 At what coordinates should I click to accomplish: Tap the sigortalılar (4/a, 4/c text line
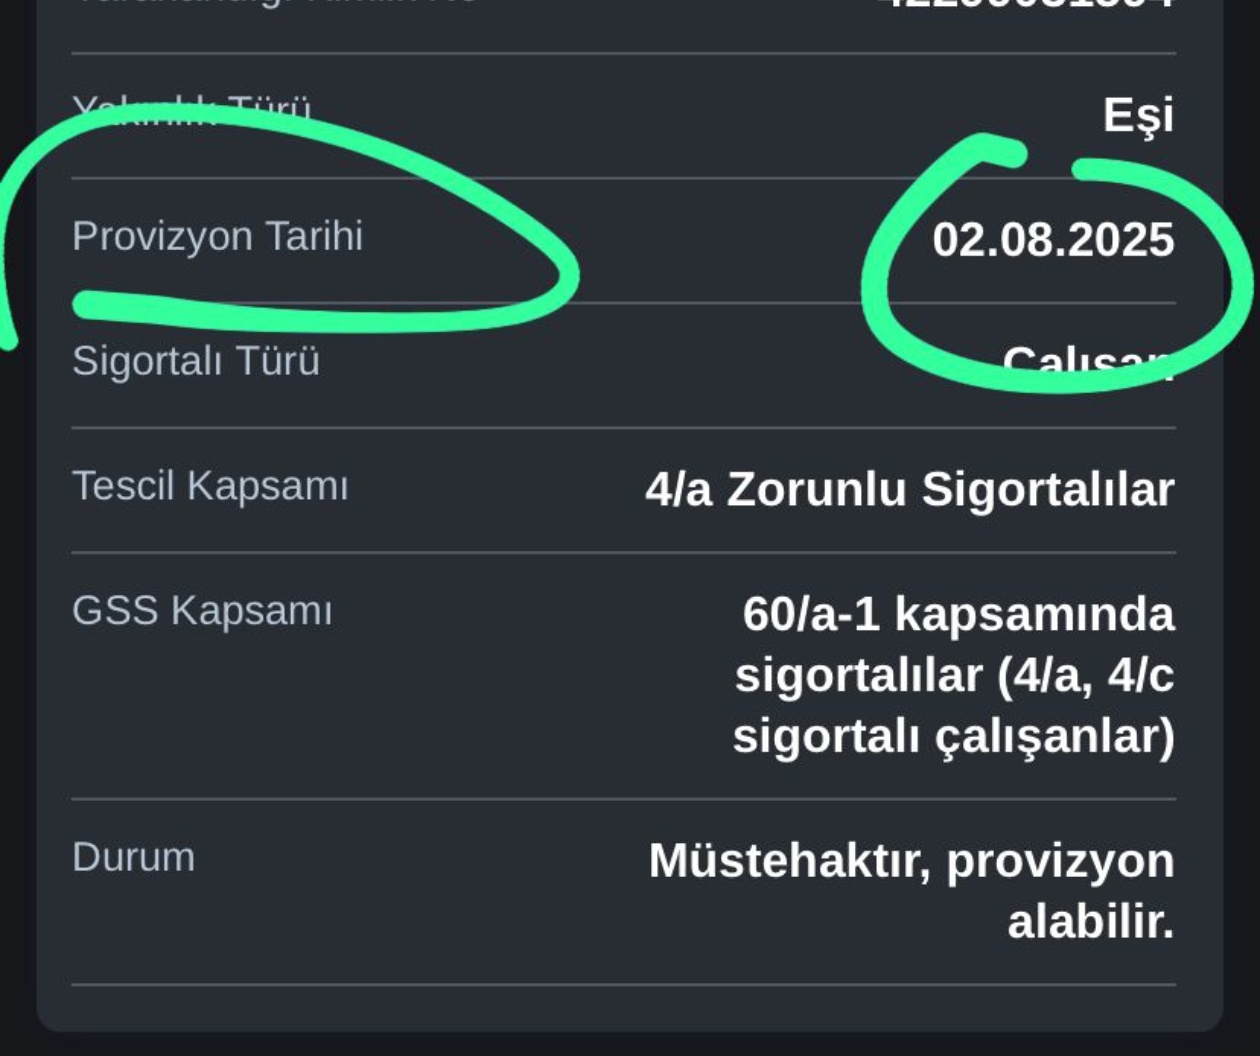954,675
